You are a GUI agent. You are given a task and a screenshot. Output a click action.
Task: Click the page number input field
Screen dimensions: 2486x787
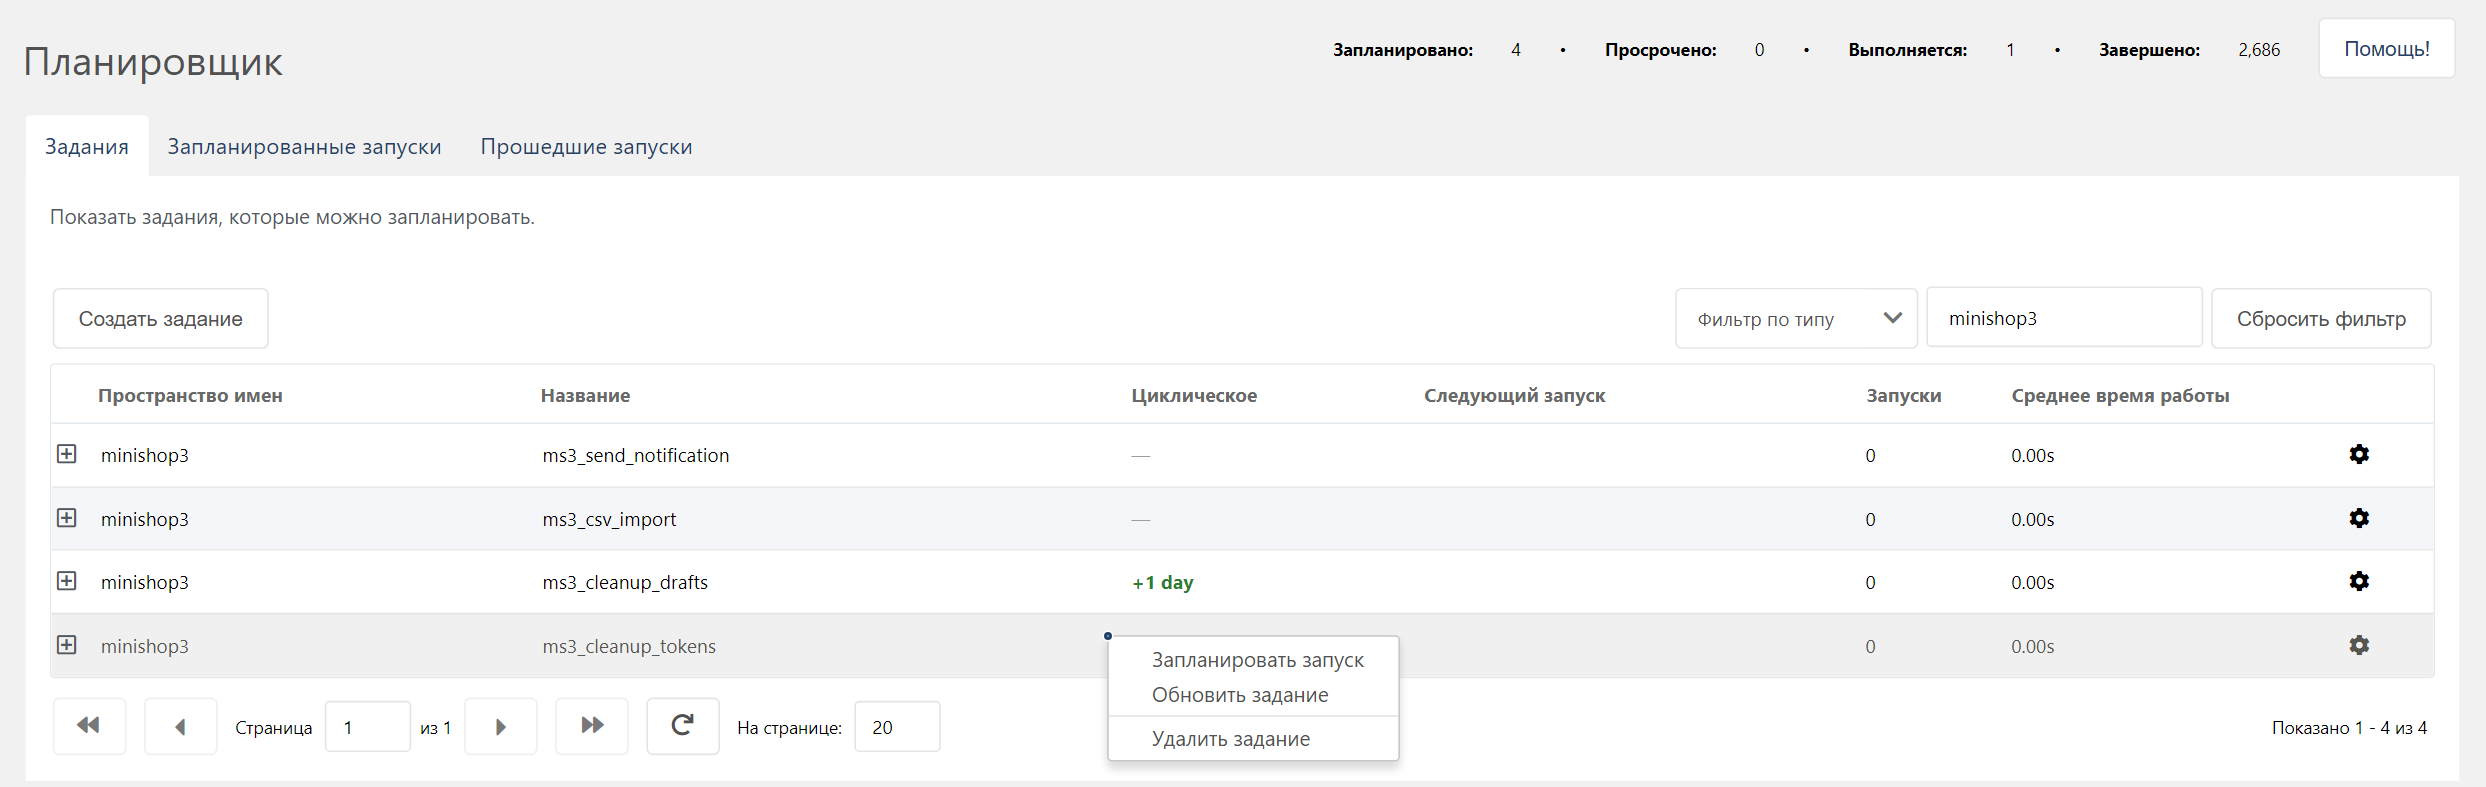[368, 727]
